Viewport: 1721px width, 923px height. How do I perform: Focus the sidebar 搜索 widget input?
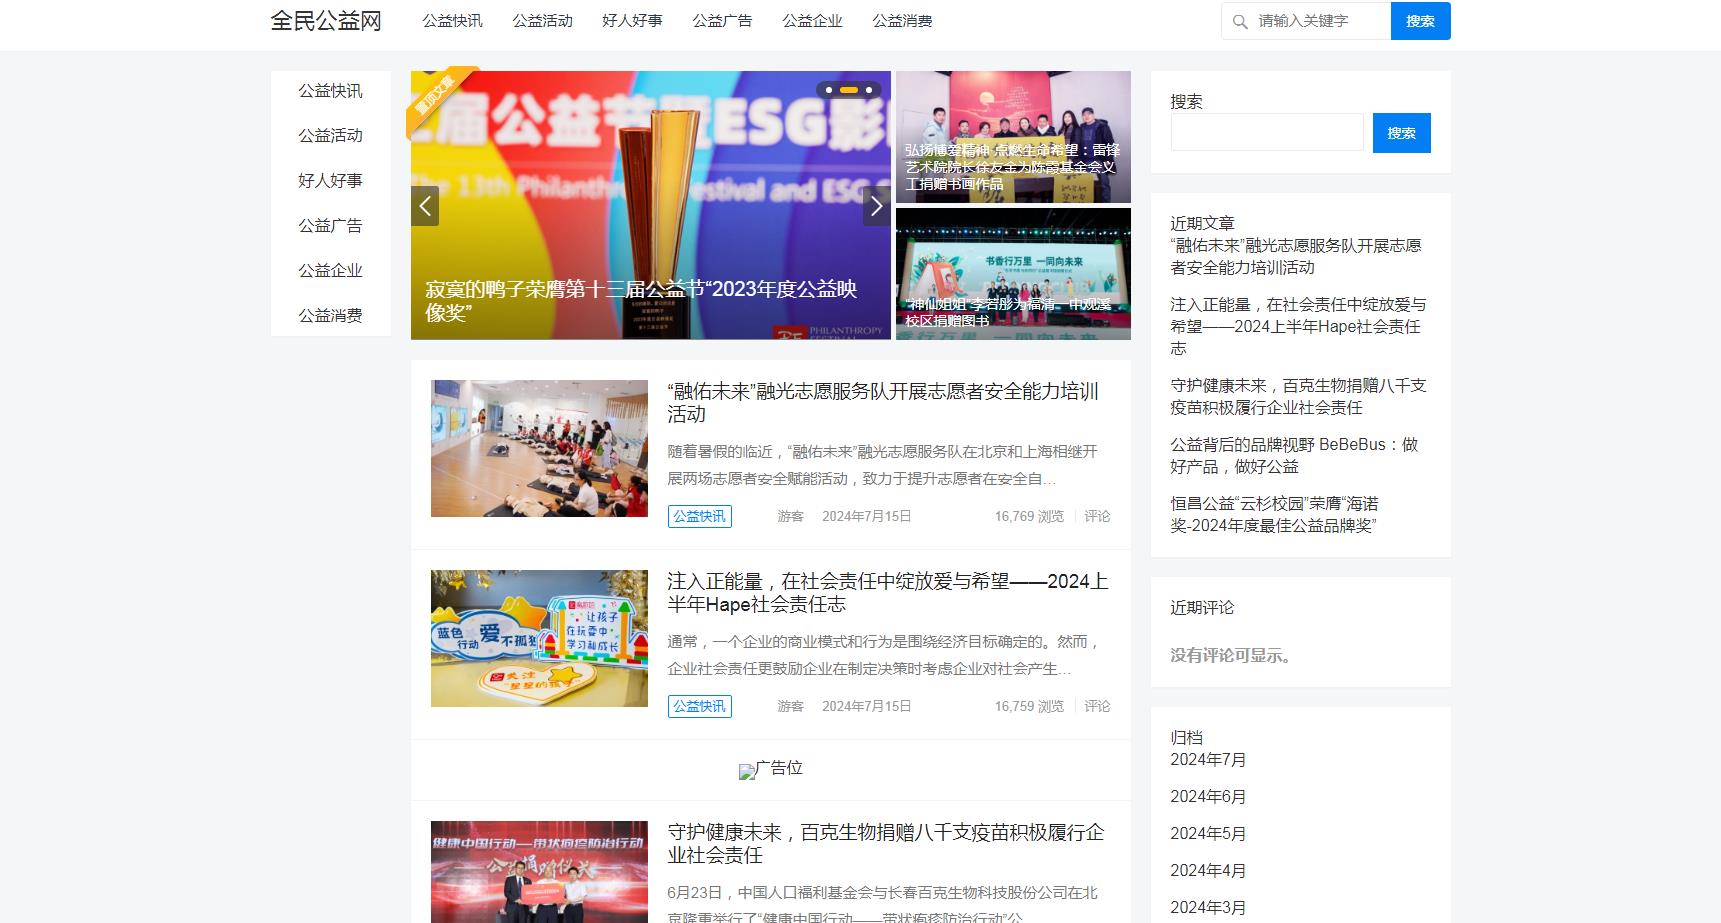(1267, 132)
